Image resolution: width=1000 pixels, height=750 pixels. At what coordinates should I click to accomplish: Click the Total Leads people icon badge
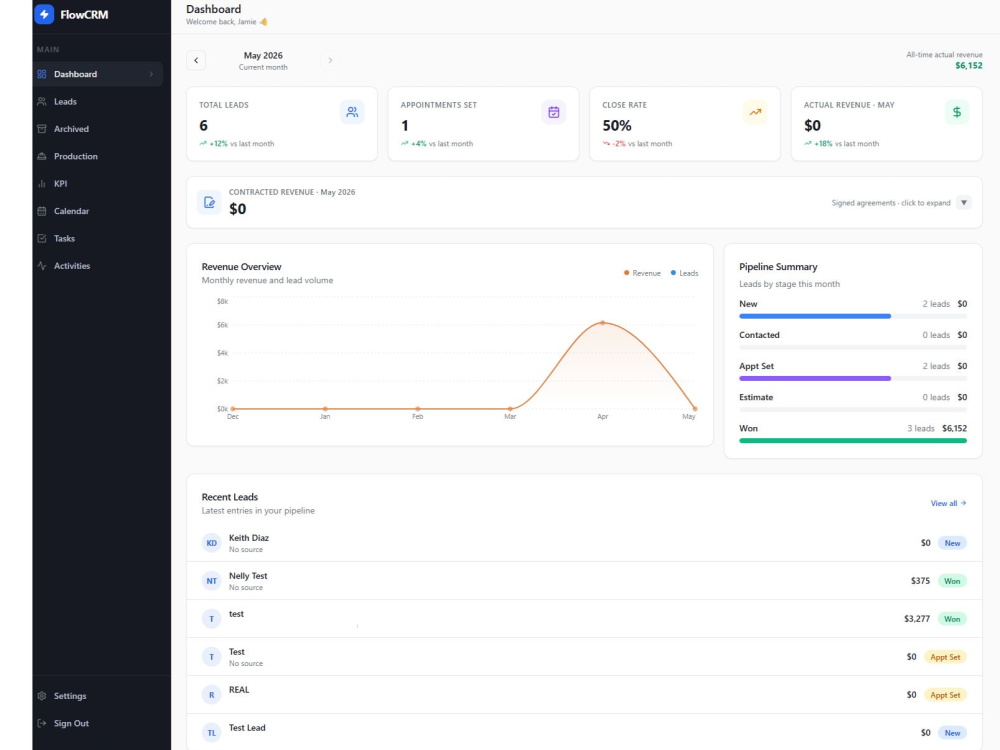352,112
